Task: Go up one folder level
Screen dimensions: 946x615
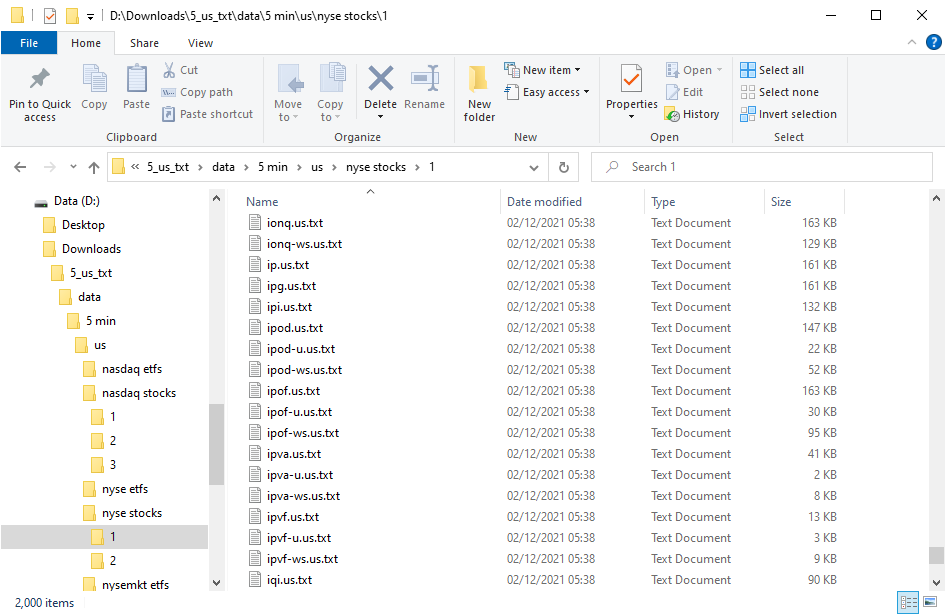Action: [x=94, y=167]
